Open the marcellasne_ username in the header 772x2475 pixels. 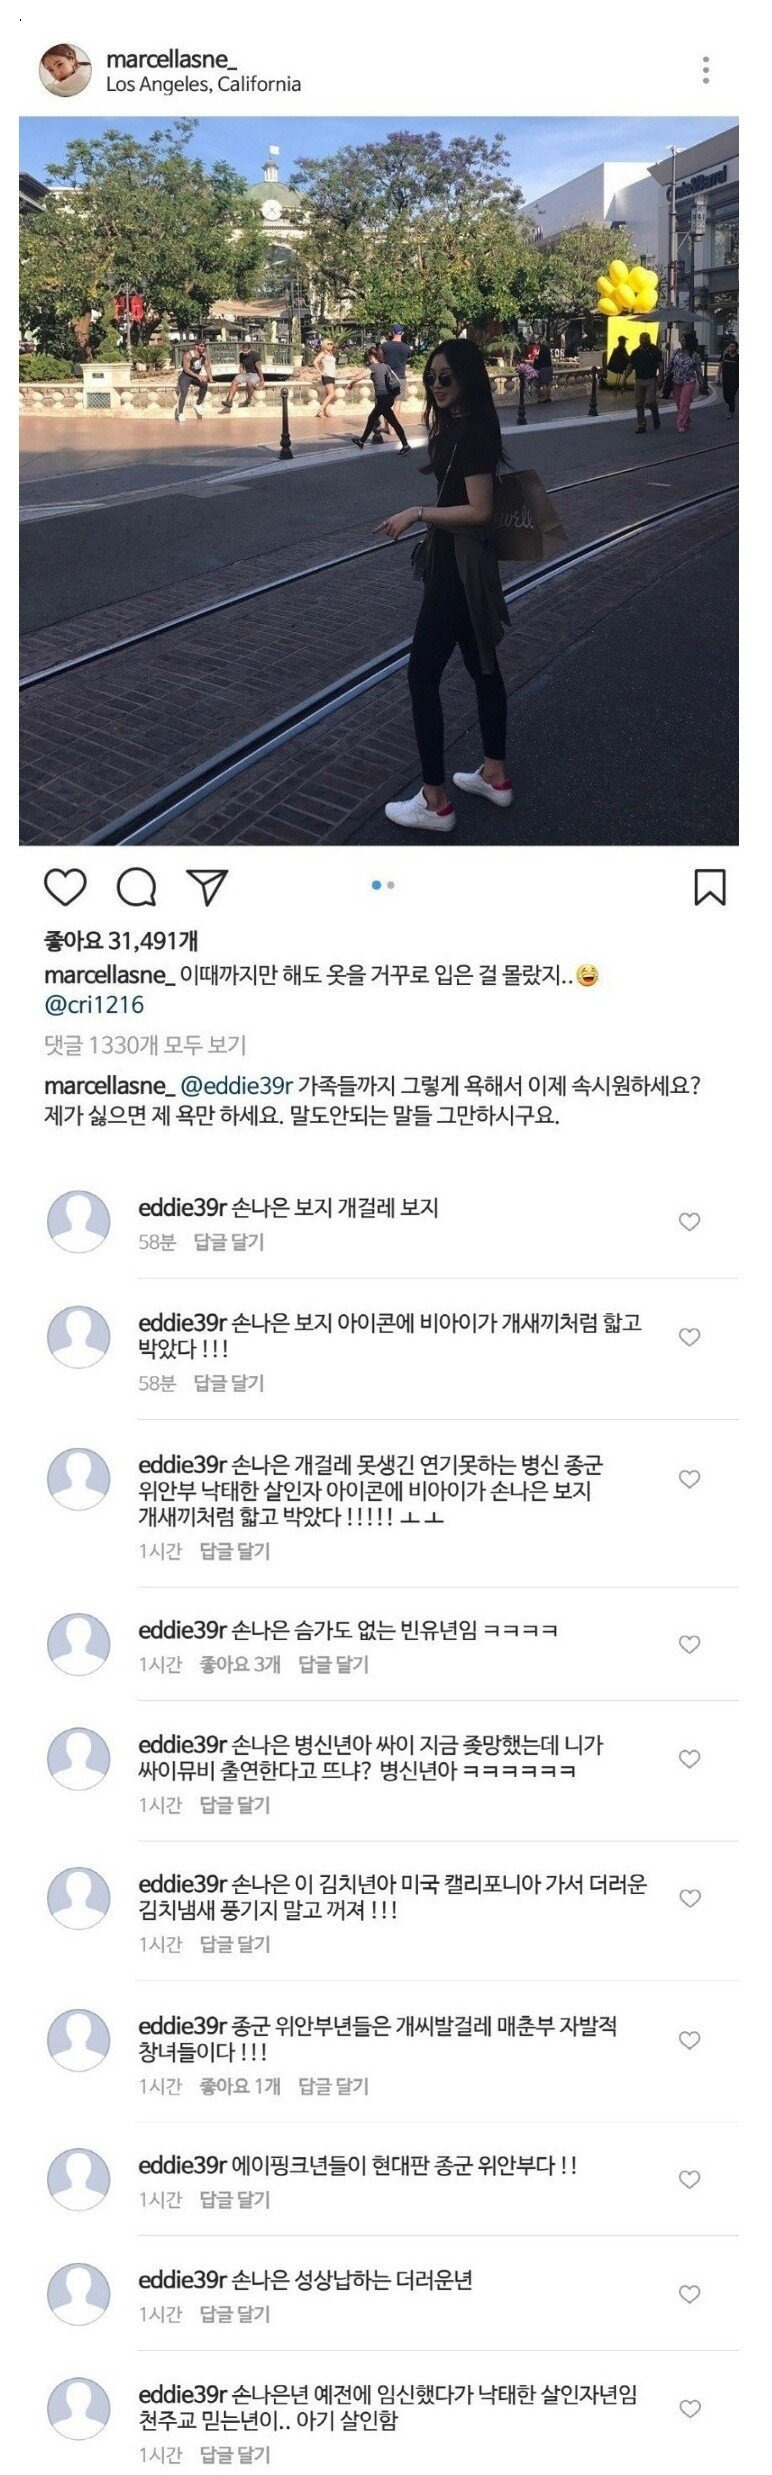(x=172, y=60)
